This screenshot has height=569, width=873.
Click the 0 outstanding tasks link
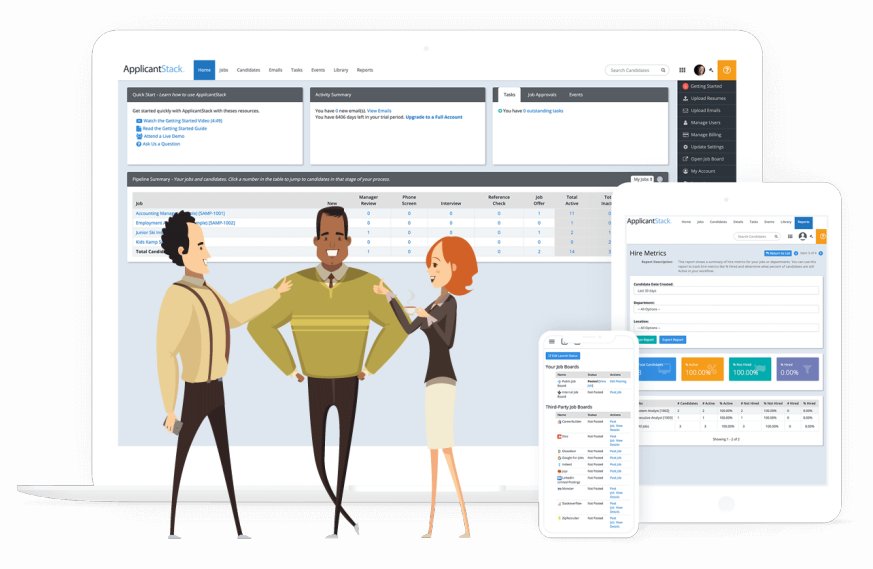point(543,111)
